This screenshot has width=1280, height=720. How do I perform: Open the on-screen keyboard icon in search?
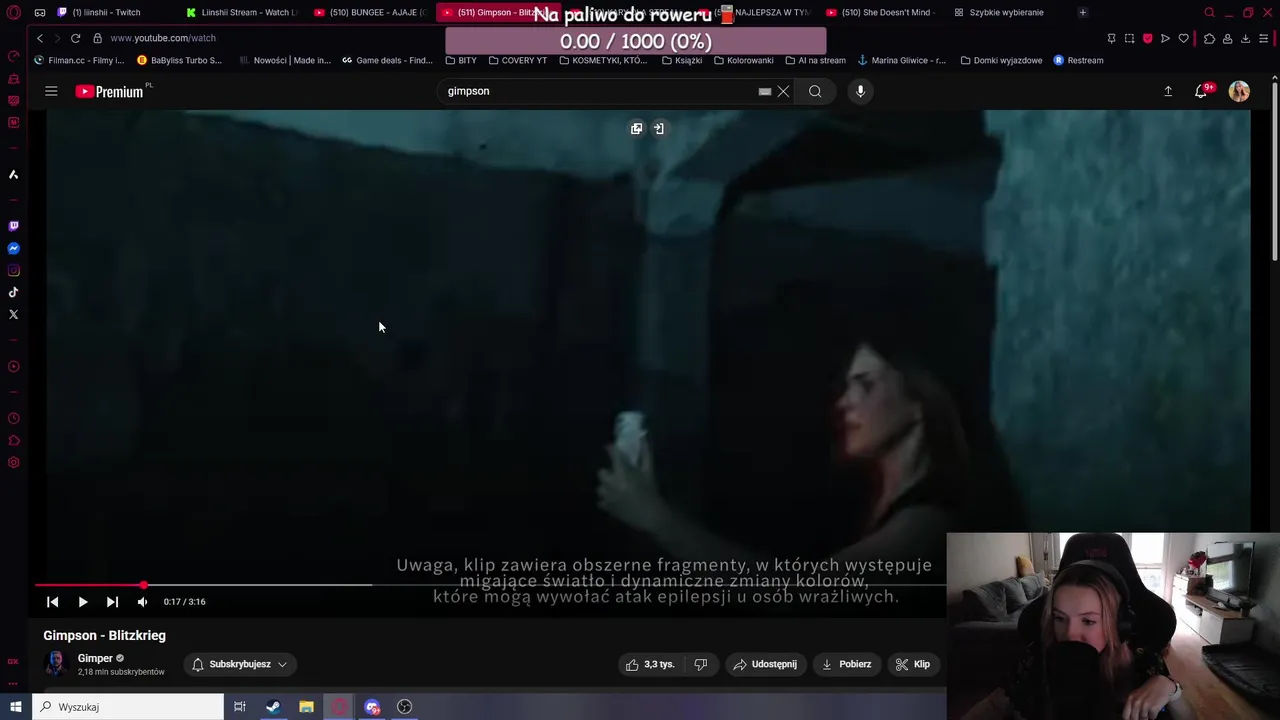[x=765, y=91]
